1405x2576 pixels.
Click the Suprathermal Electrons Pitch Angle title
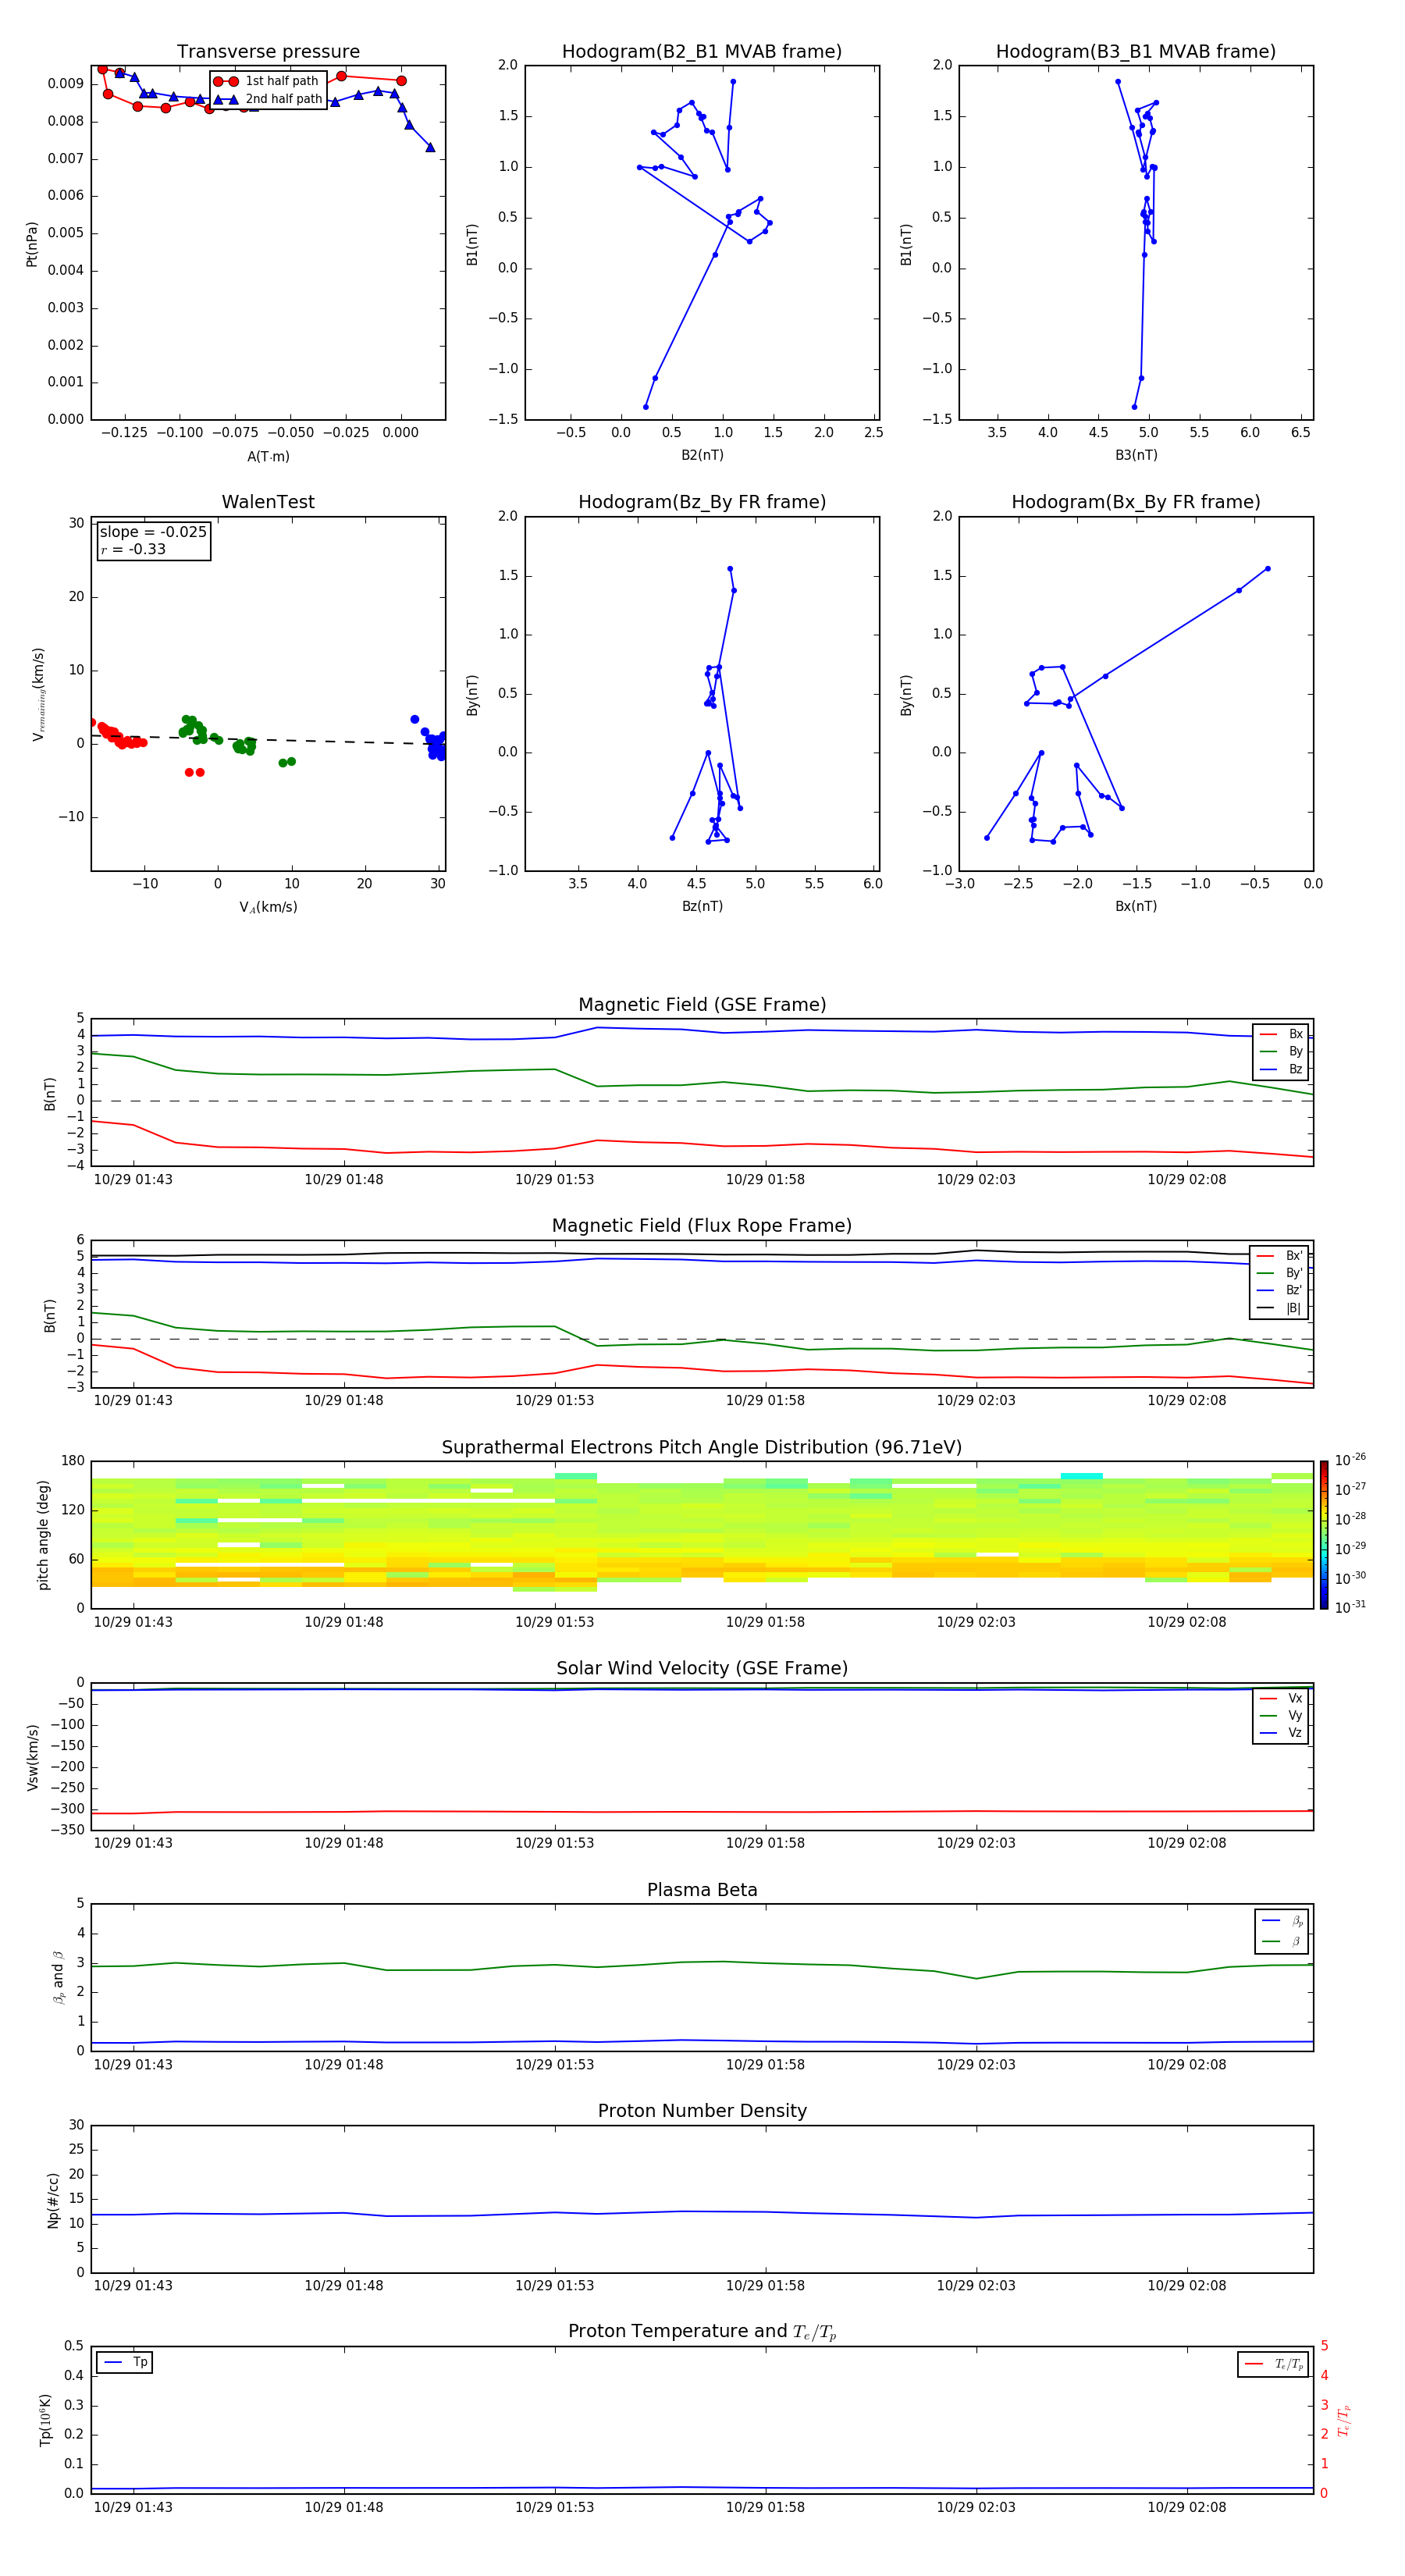[x=702, y=1448]
